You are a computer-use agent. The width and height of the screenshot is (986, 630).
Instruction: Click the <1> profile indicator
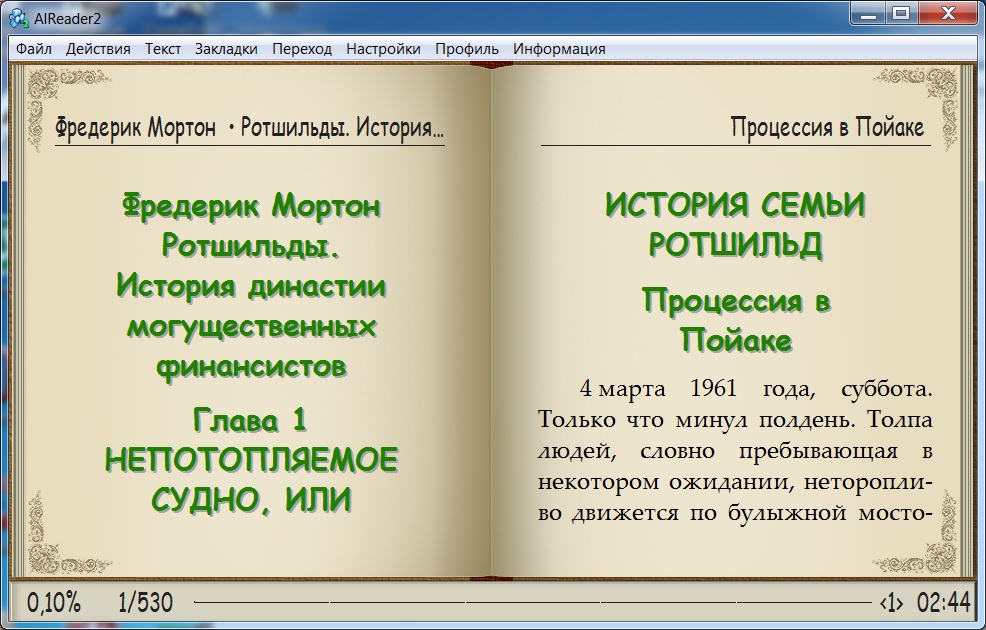tap(891, 603)
